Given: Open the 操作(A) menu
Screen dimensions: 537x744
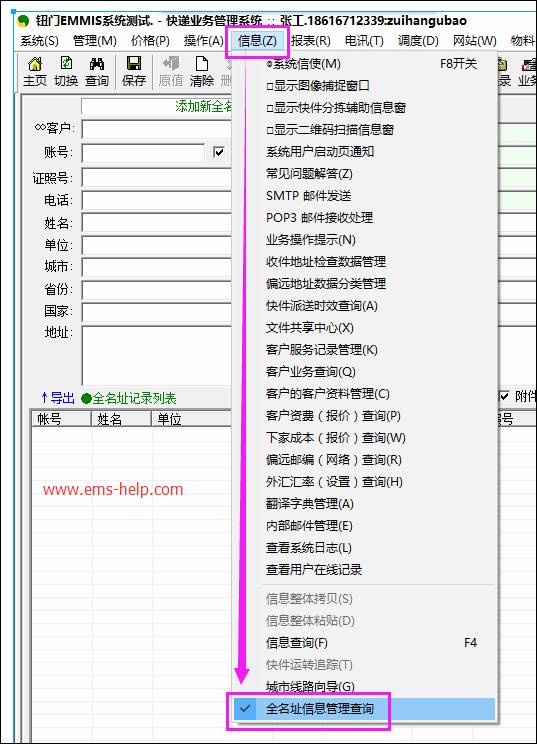Looking at the screenshot, I should pos(204,41).
